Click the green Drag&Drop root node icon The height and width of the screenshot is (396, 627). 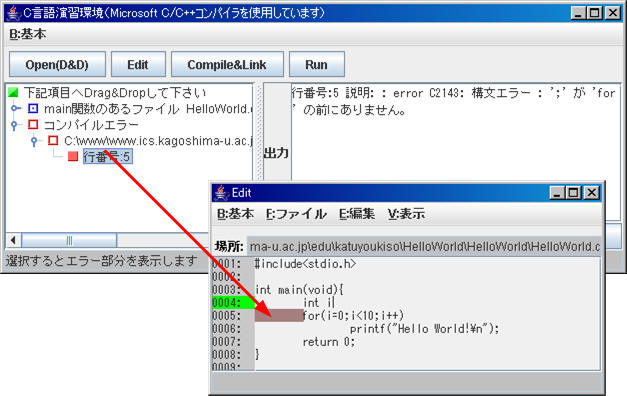(13, 93)
